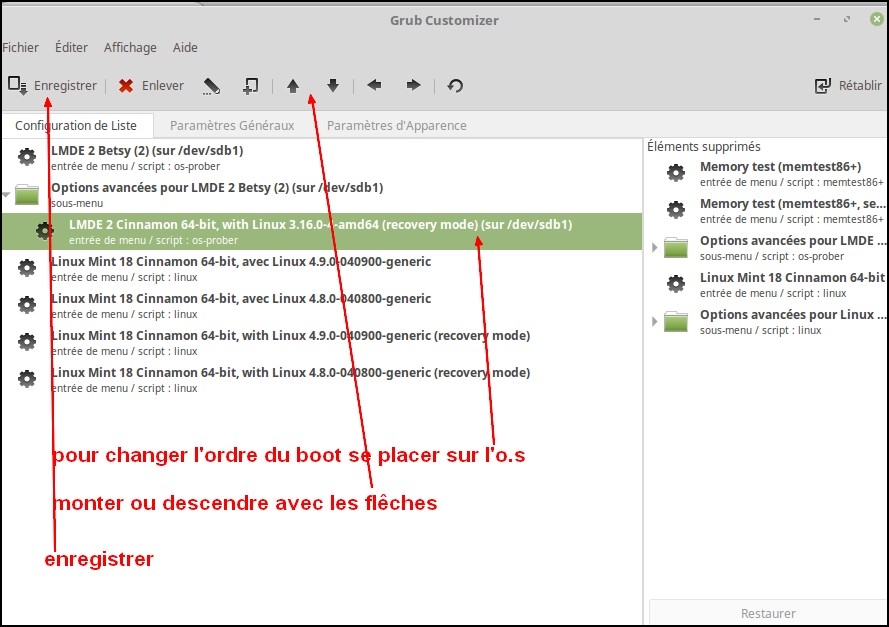
Task: Switch to Paramètres Généraux tab
Action: (x=232, y=125)
